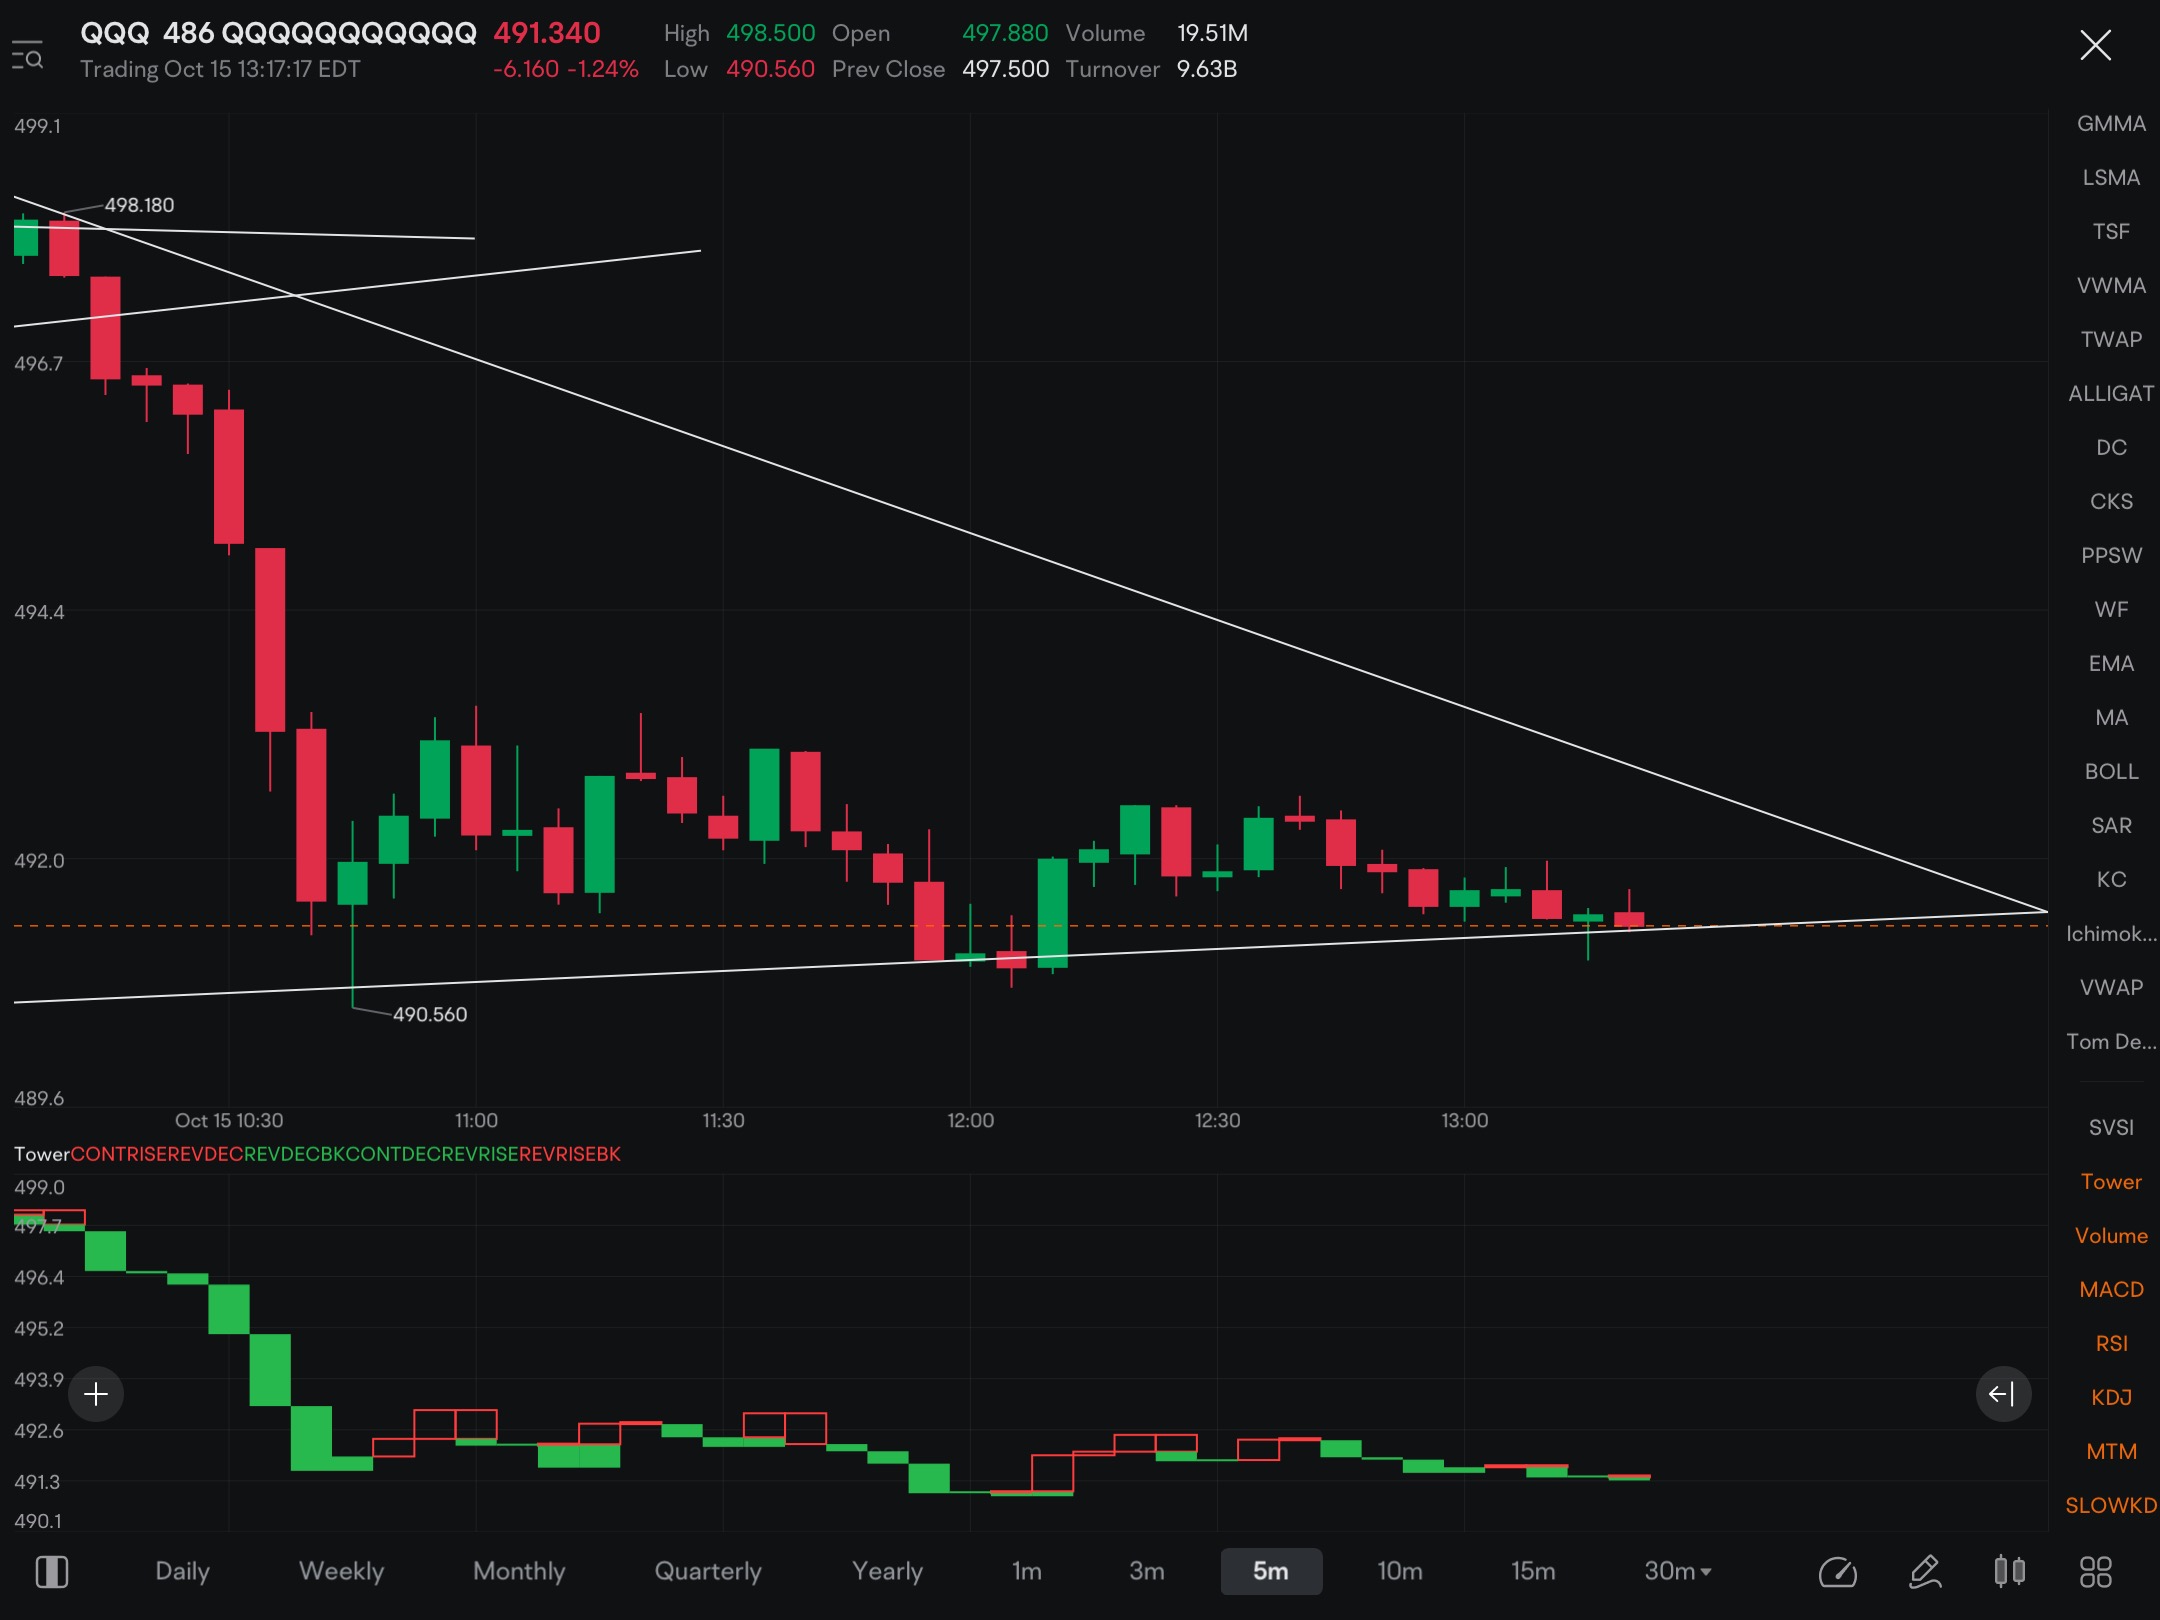The image size is (2160, 1620).
Task: Tap the Prev Close 497.500 value
Action: (1005, 69)
